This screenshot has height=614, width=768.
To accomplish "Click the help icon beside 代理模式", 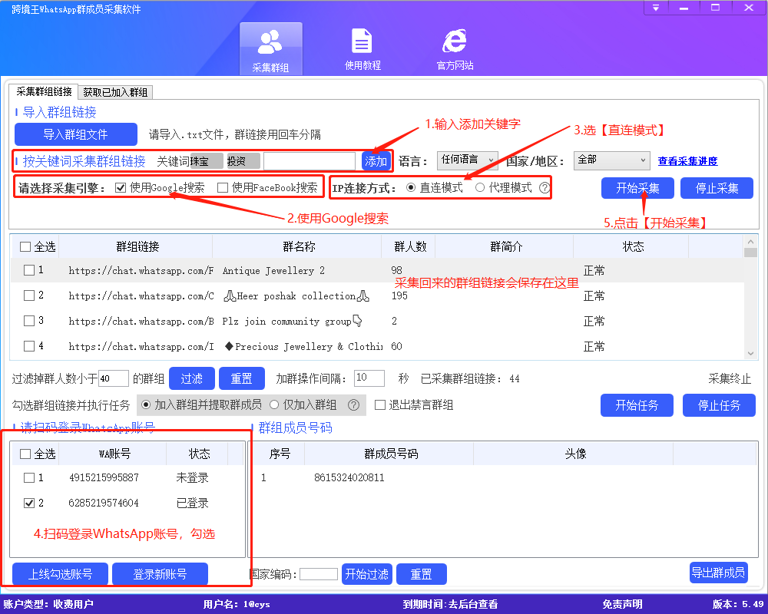I will point(544,188).
